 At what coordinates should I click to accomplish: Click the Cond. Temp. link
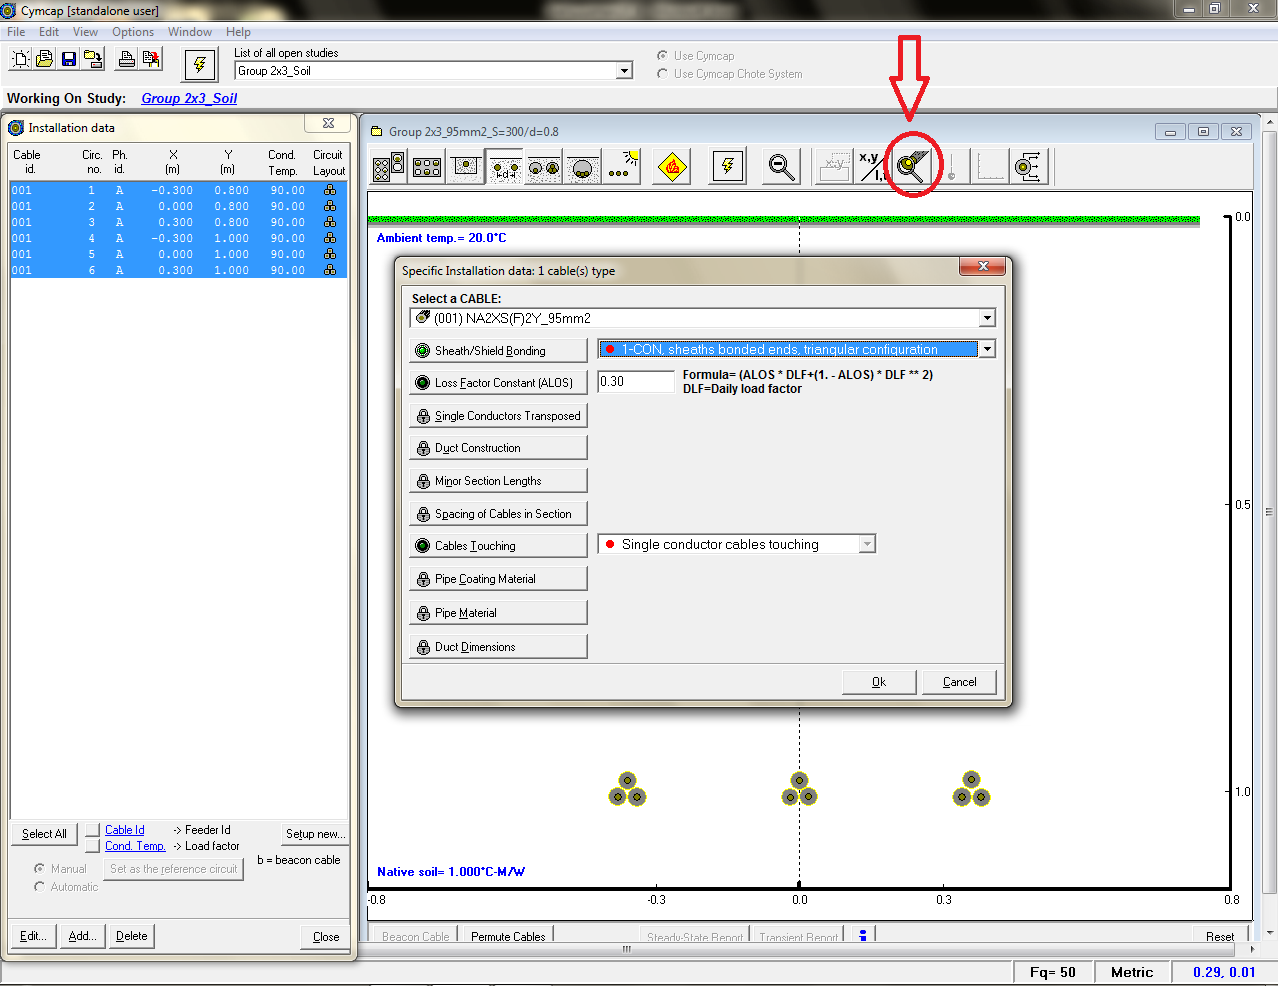point(135,846)
